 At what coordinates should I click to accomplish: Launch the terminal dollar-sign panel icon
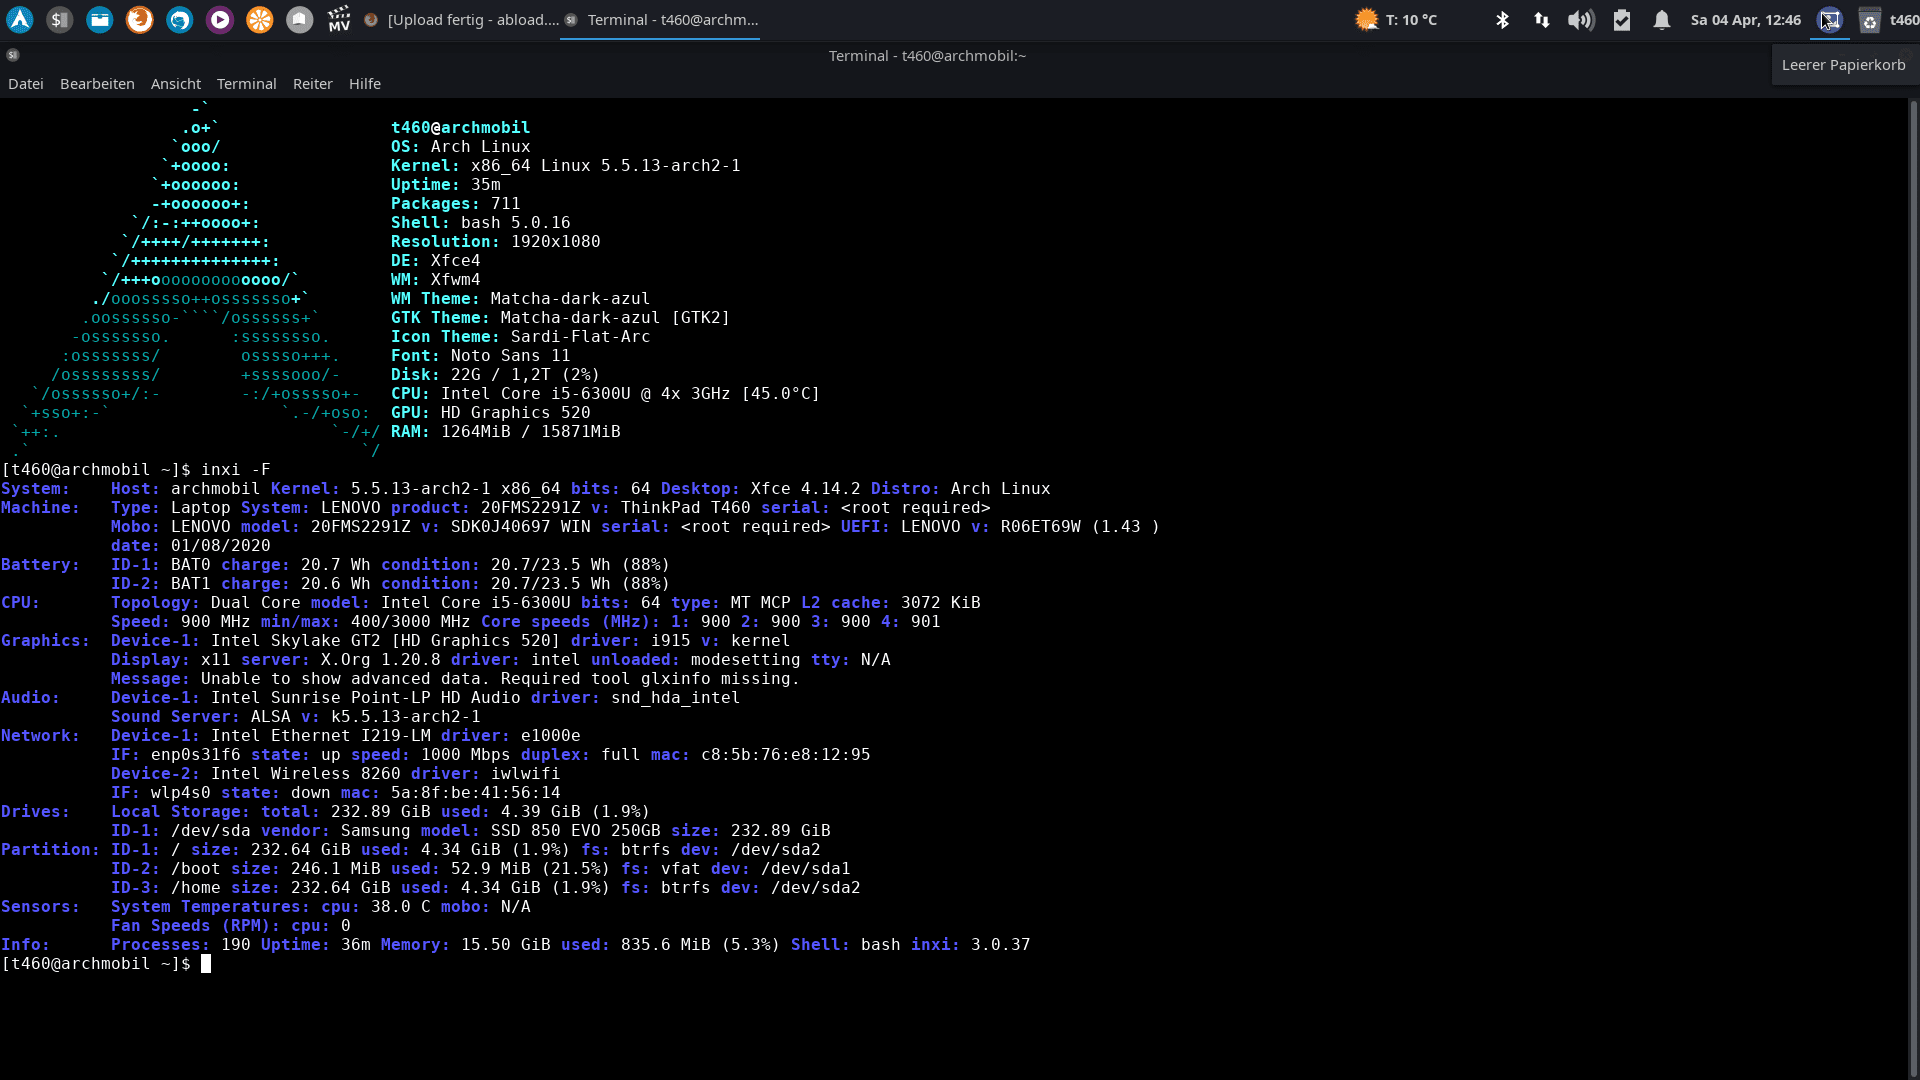click(60, 19)
